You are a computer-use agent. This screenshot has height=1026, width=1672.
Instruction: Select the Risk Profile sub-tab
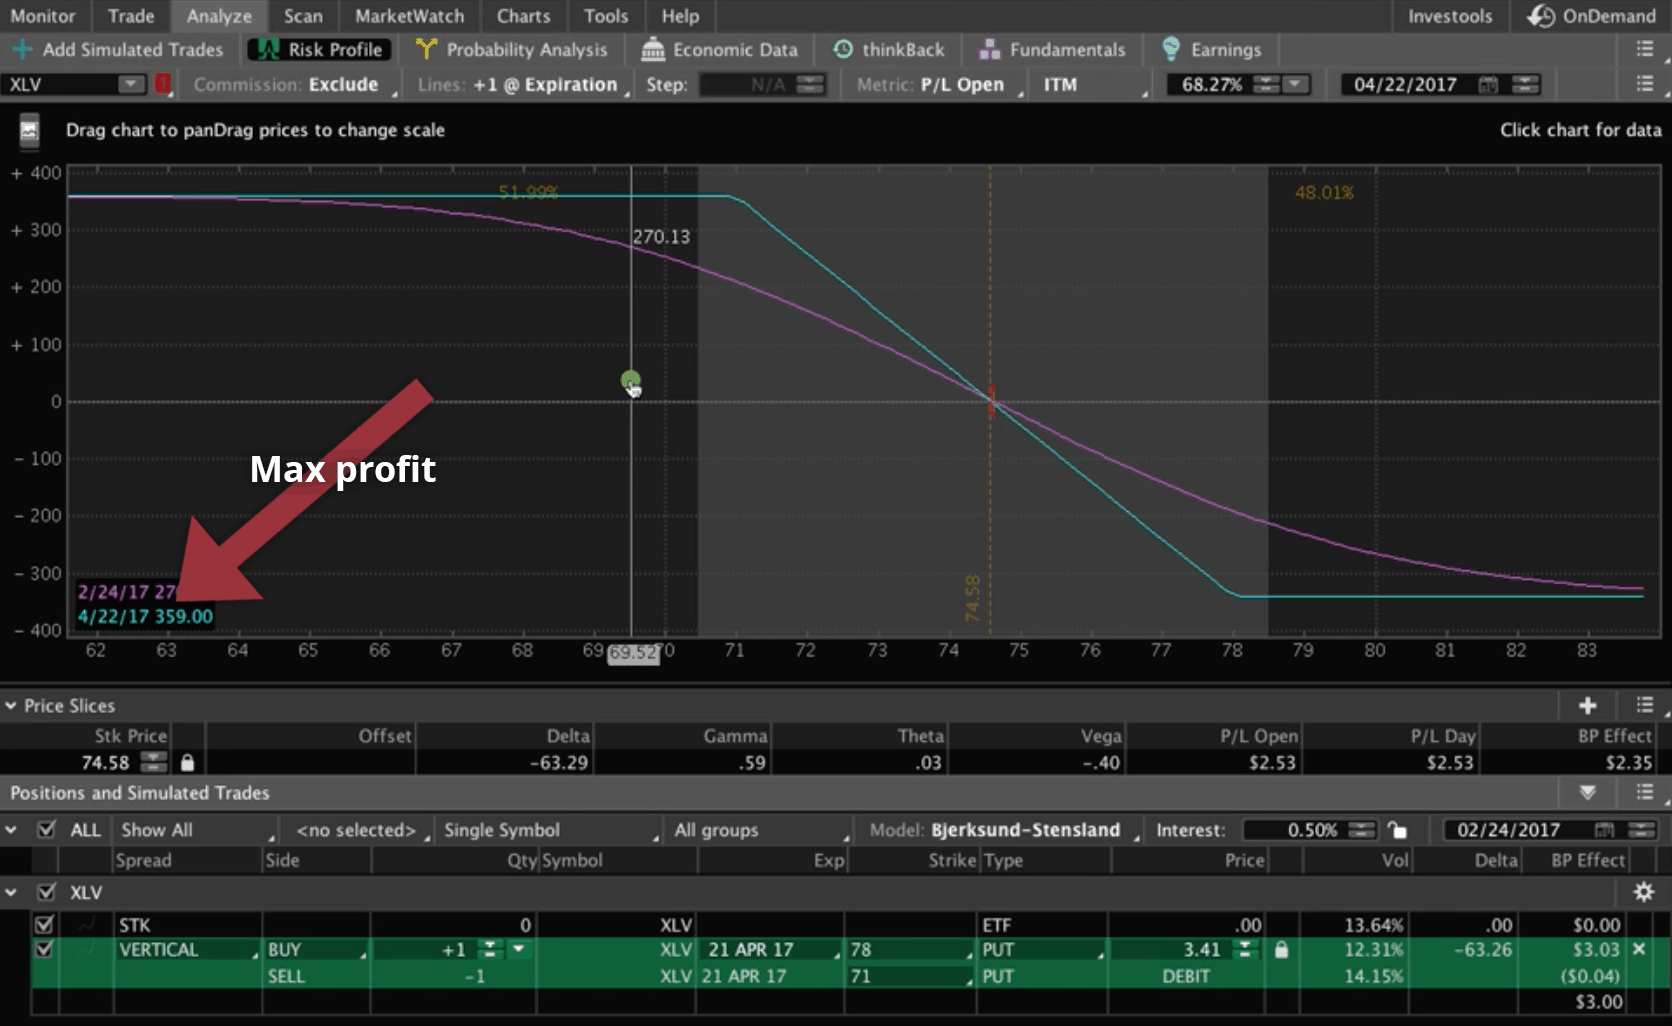click(319, 49)
